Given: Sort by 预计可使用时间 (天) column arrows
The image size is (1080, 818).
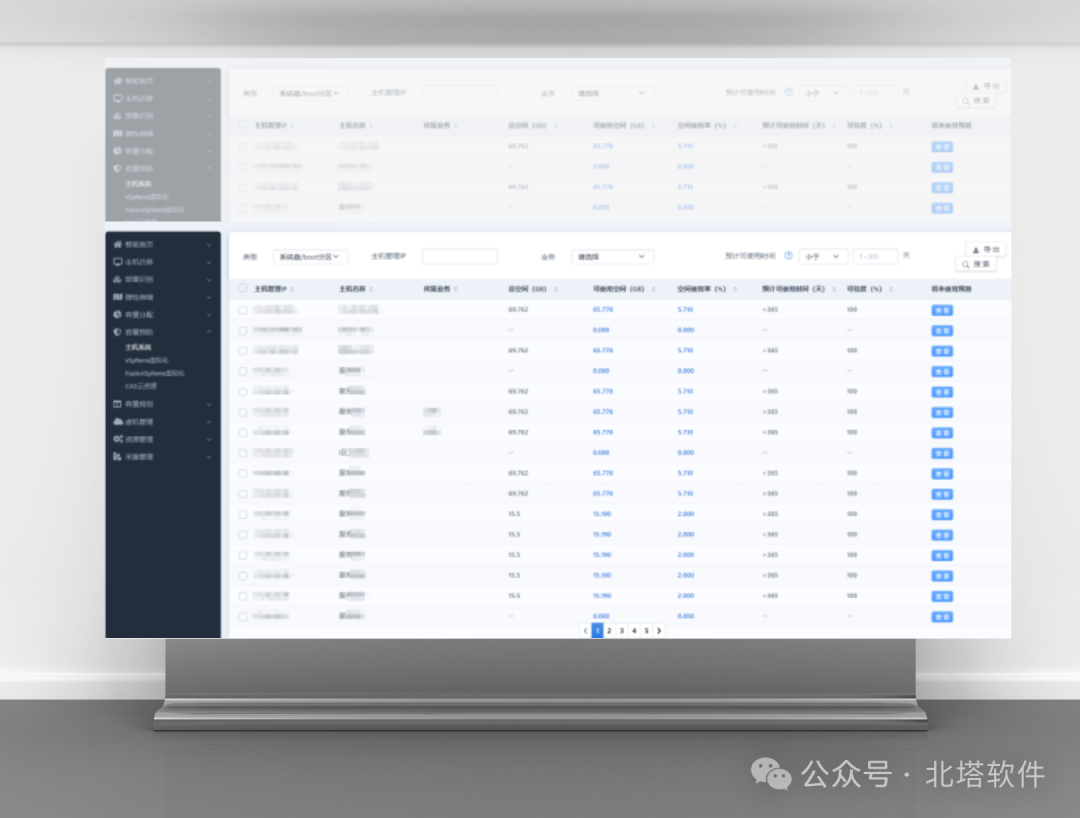Looking at the screenshot, I should coord(833,289).
